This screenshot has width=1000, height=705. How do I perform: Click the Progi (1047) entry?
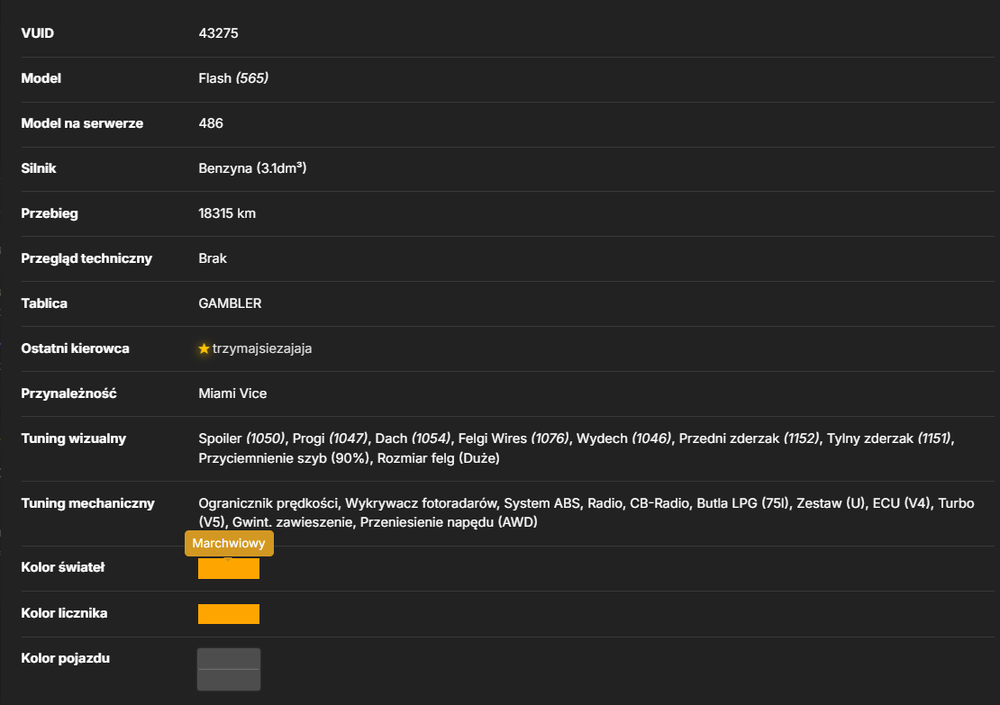coord(330,438)
